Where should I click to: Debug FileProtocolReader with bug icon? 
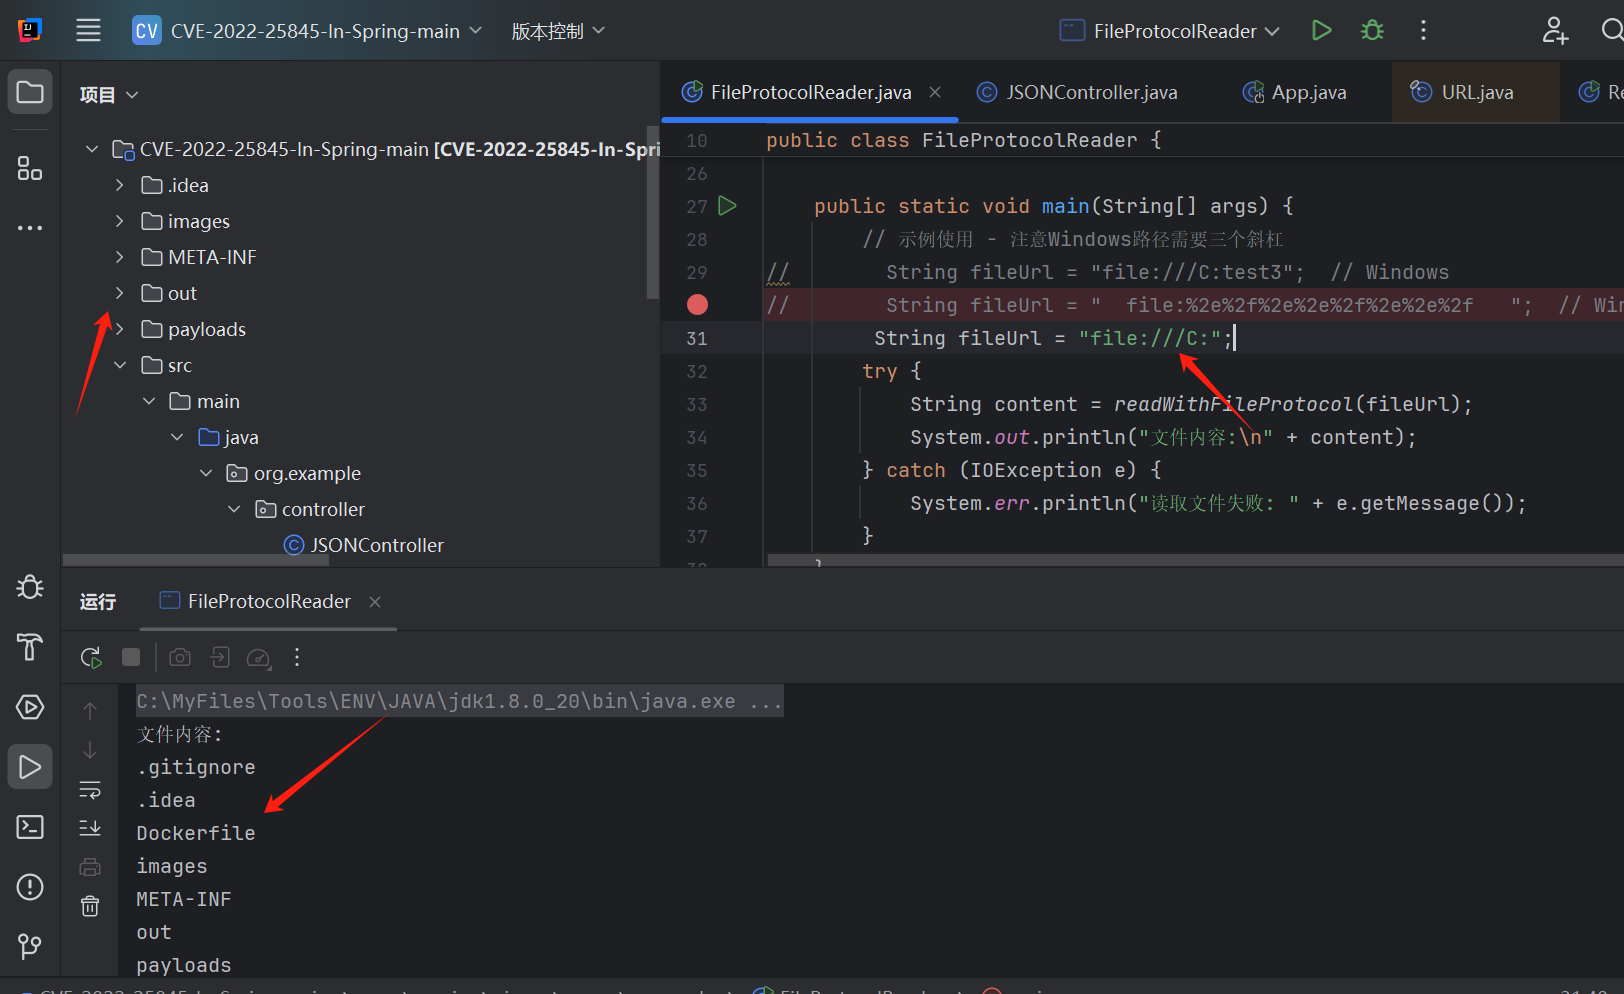point(1372,30)
